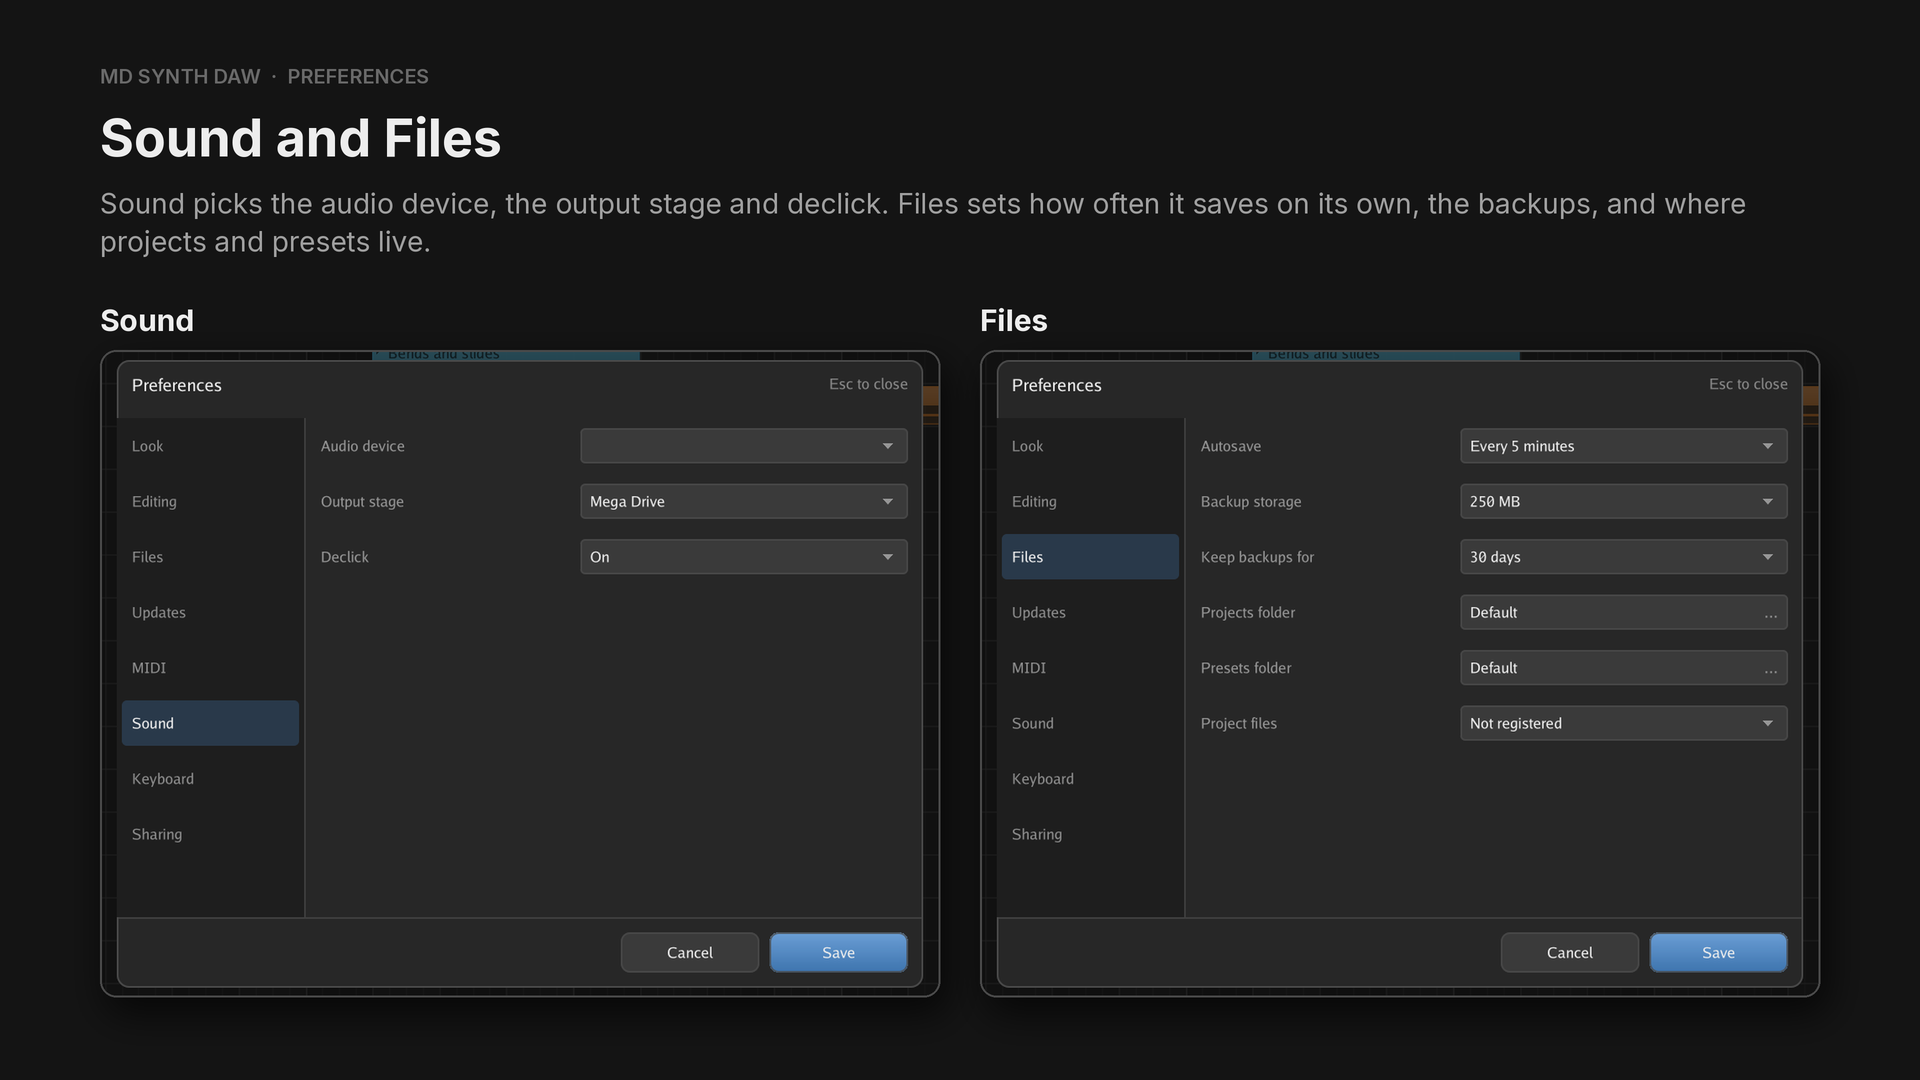Click Preferences title in Files window
Viewport: 1920px width, 1080px height.
(1056, 385)
